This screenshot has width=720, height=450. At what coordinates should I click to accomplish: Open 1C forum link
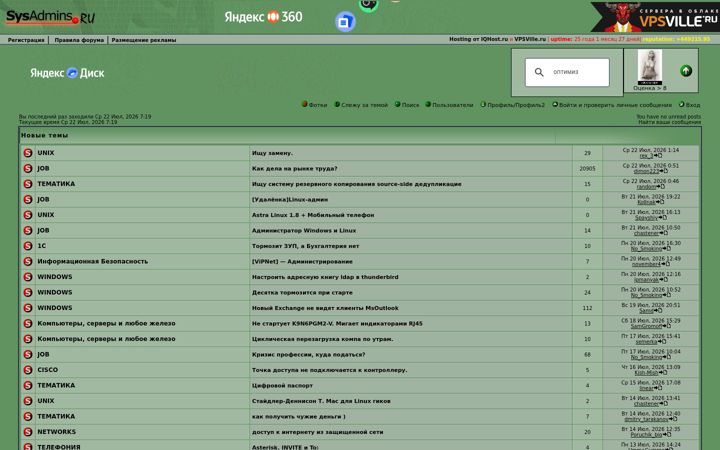[x=41, y=246]
